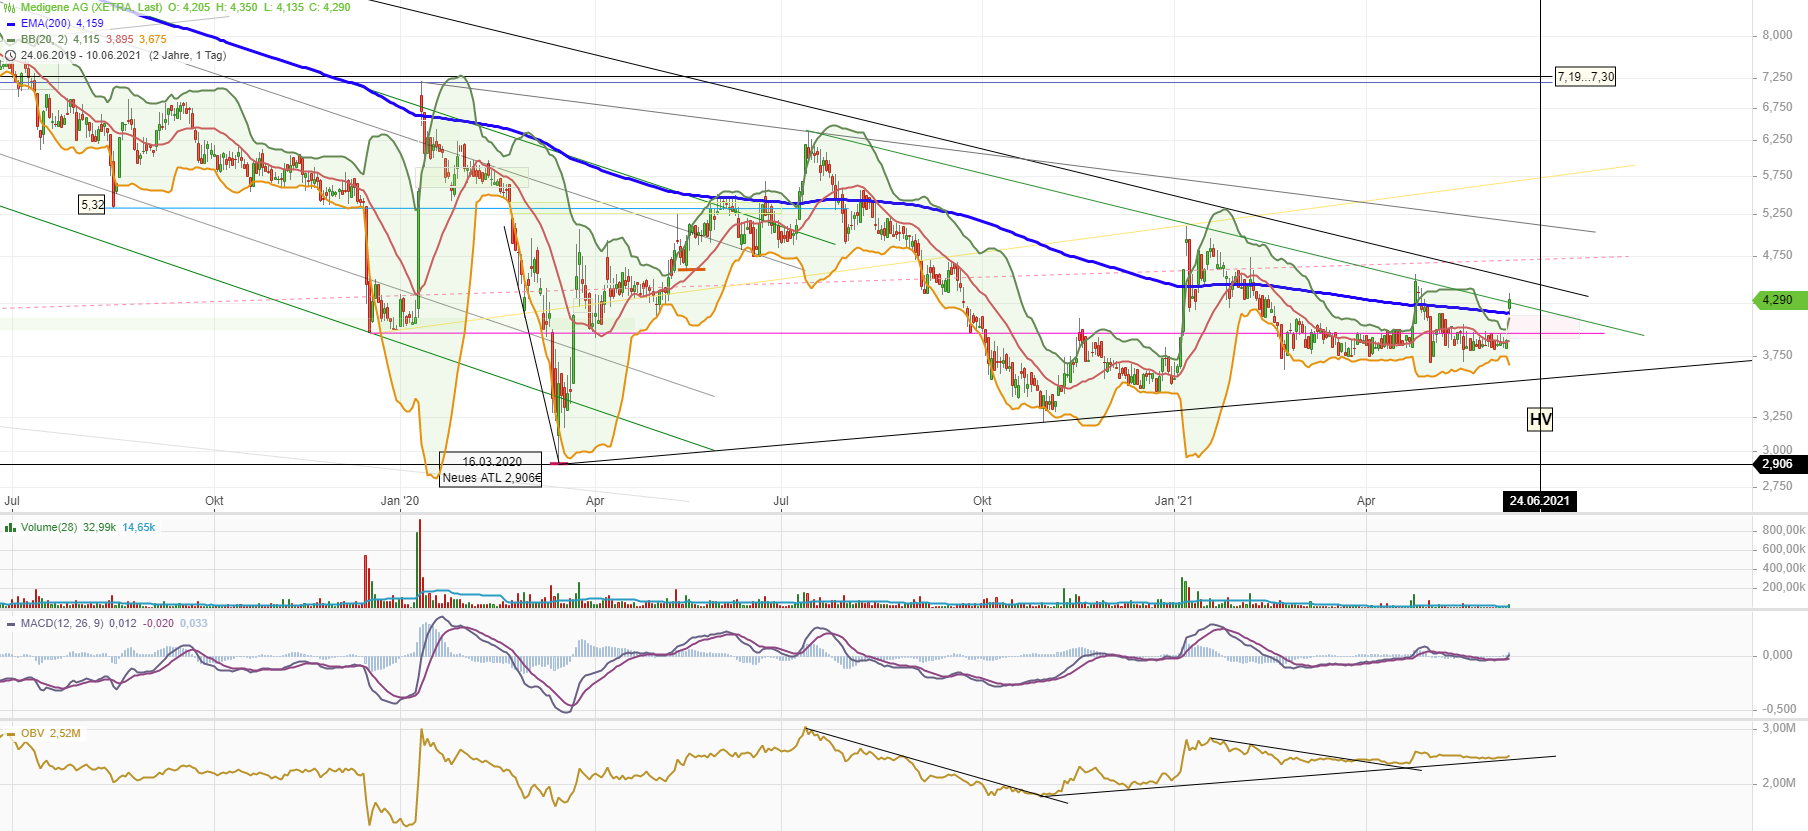The image size is (1808, 831).
Task: Select the OBV indicator label
Action: pos(32,733)
